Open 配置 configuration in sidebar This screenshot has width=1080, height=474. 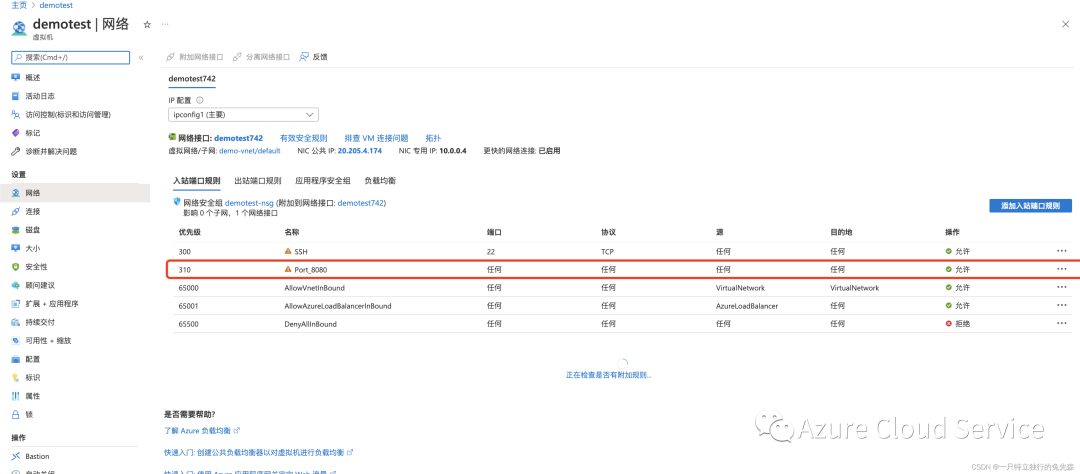[32, 359]
